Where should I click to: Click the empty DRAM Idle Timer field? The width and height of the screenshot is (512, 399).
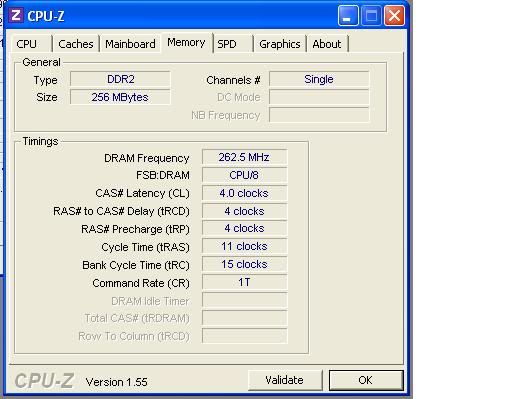pos(244,301)
